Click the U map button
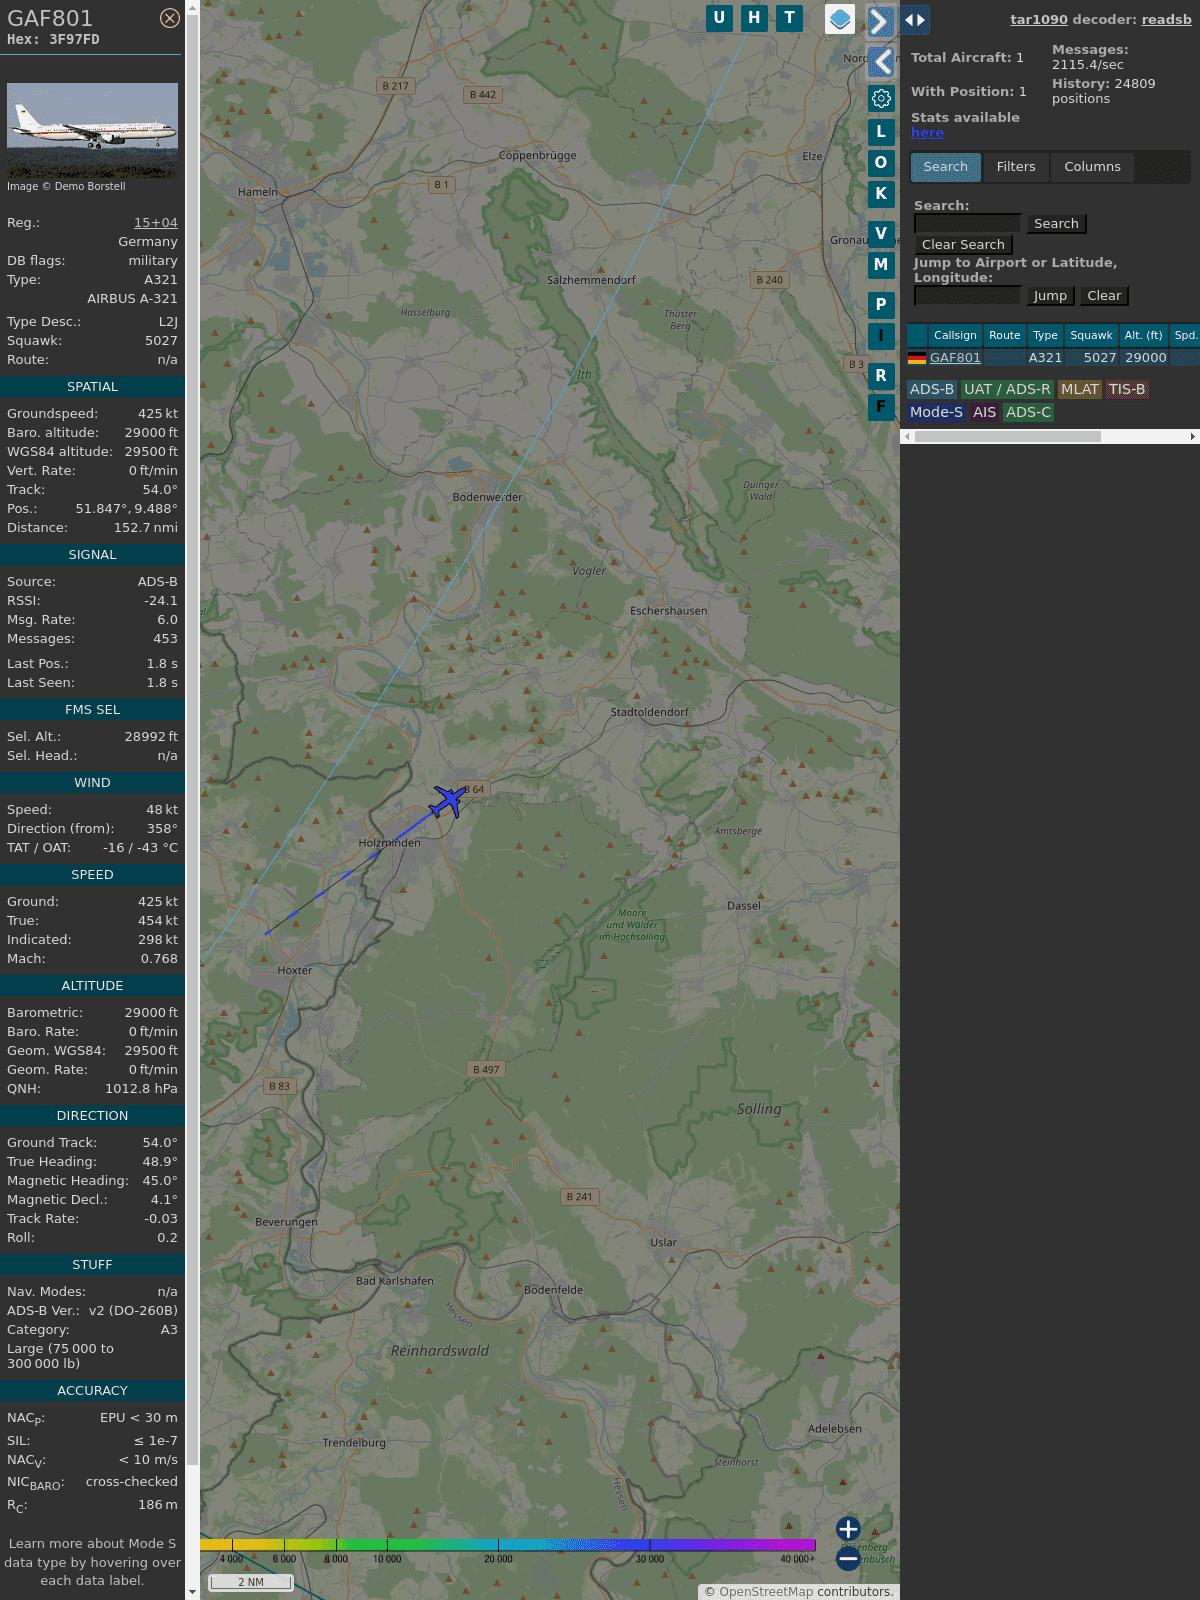Viewport: 1200px width, 1600px height. pos(719,18)
